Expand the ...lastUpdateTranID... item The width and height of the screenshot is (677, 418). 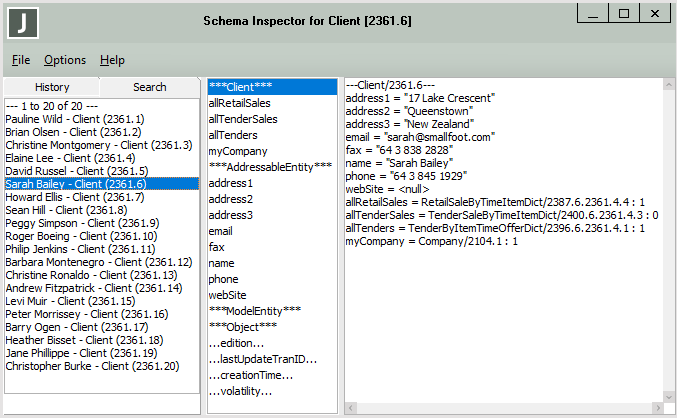pos(263,359)
